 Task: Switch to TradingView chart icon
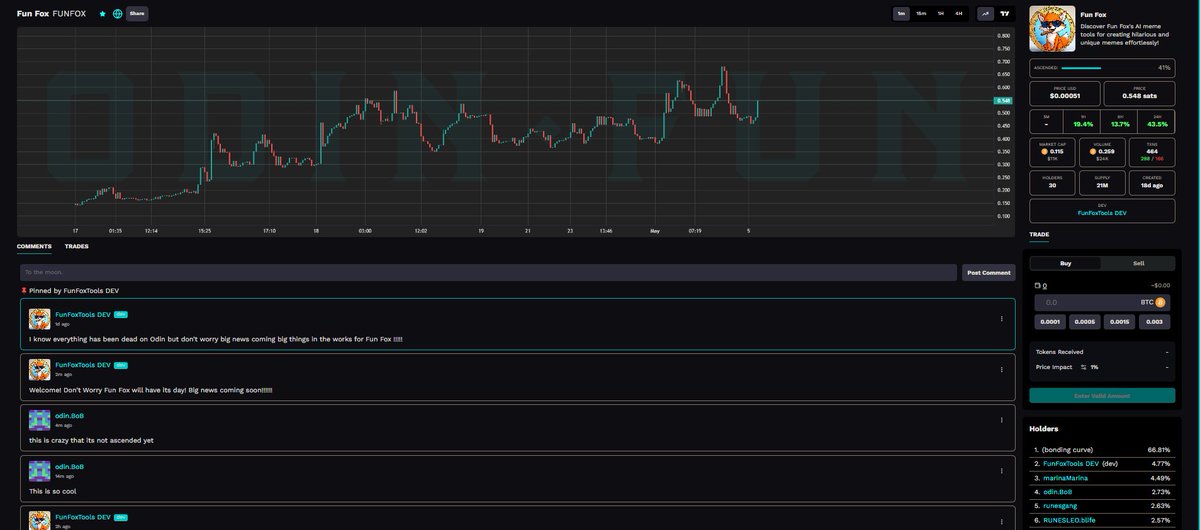[x=1005, y=14]
